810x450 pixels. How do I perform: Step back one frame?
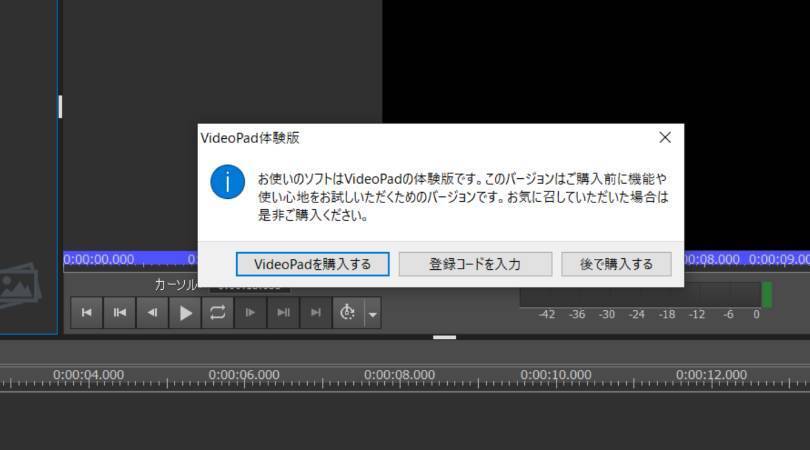pyautogui.click(x=152, y=313)
